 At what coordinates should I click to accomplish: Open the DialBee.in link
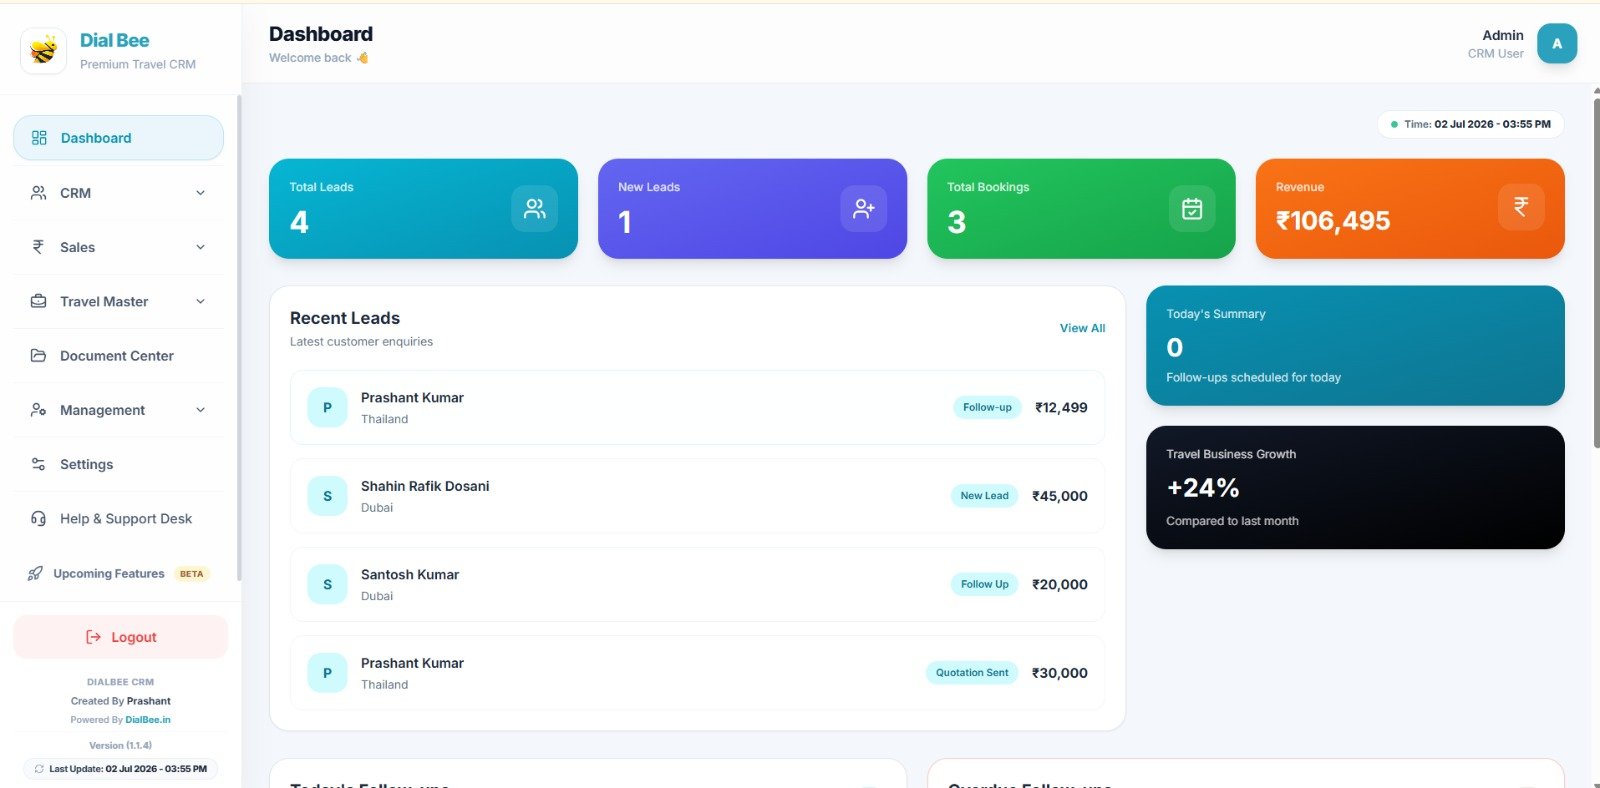[148, 719]
